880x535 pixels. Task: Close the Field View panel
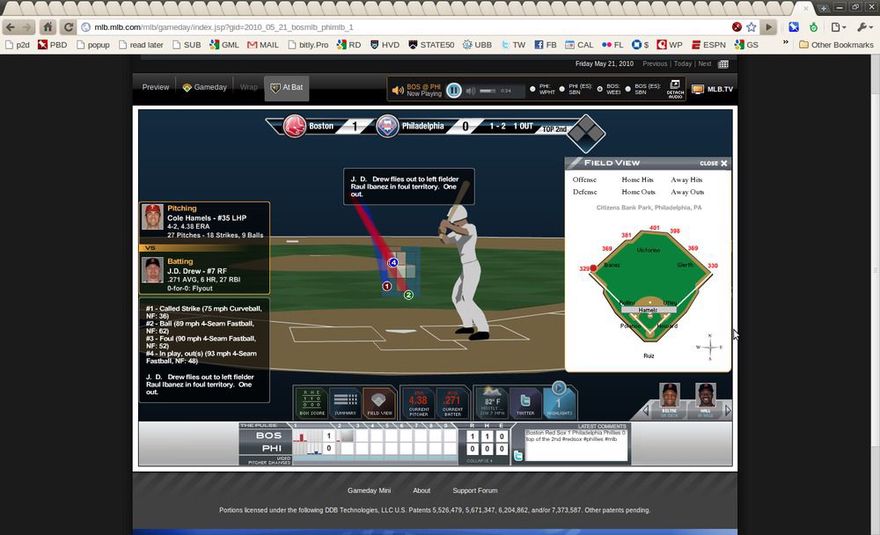click(x=713, y=163)
